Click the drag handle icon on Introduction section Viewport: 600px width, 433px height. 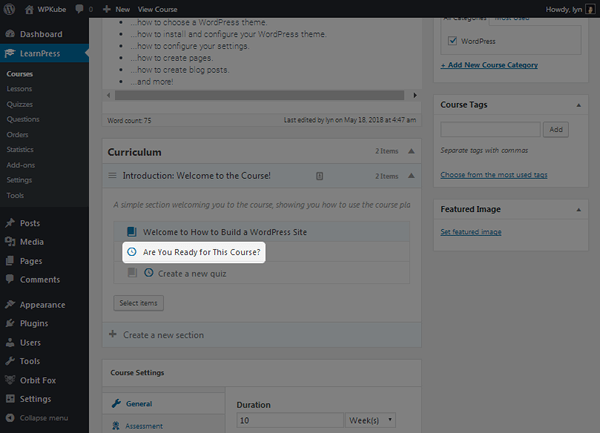coord(112,176)
